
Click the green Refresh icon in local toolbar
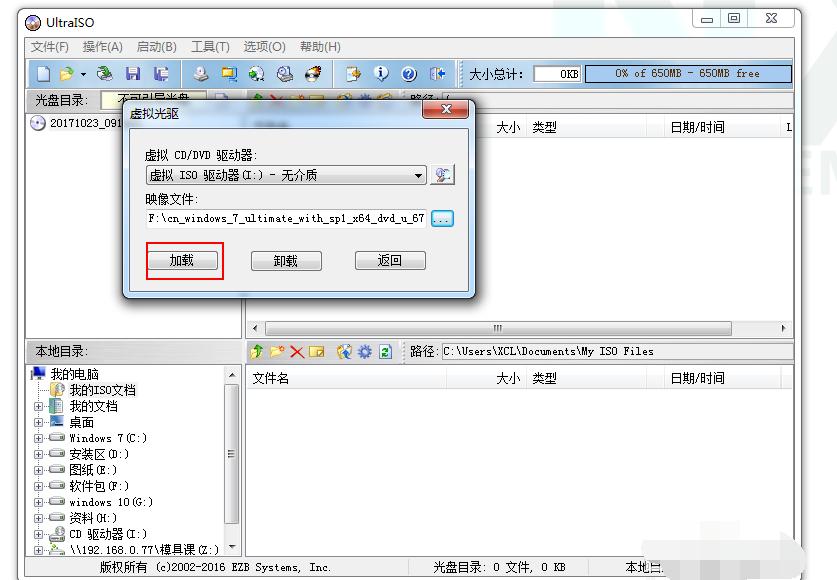tap(385, 352)
